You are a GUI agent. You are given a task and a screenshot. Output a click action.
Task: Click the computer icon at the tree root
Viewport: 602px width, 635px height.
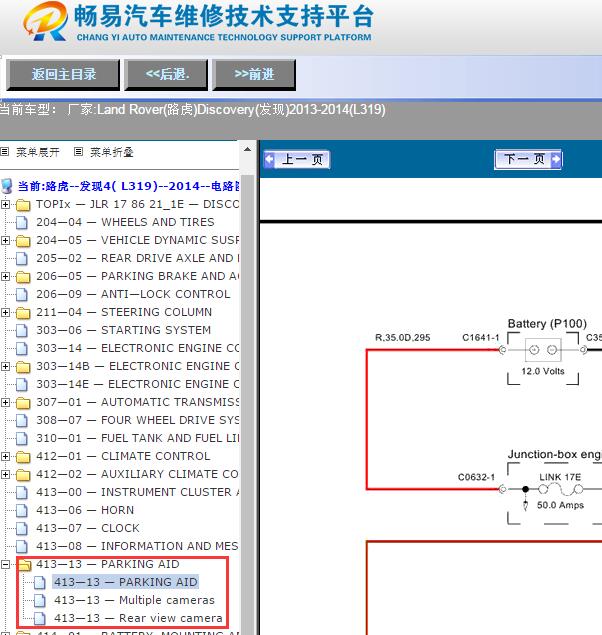6,186
